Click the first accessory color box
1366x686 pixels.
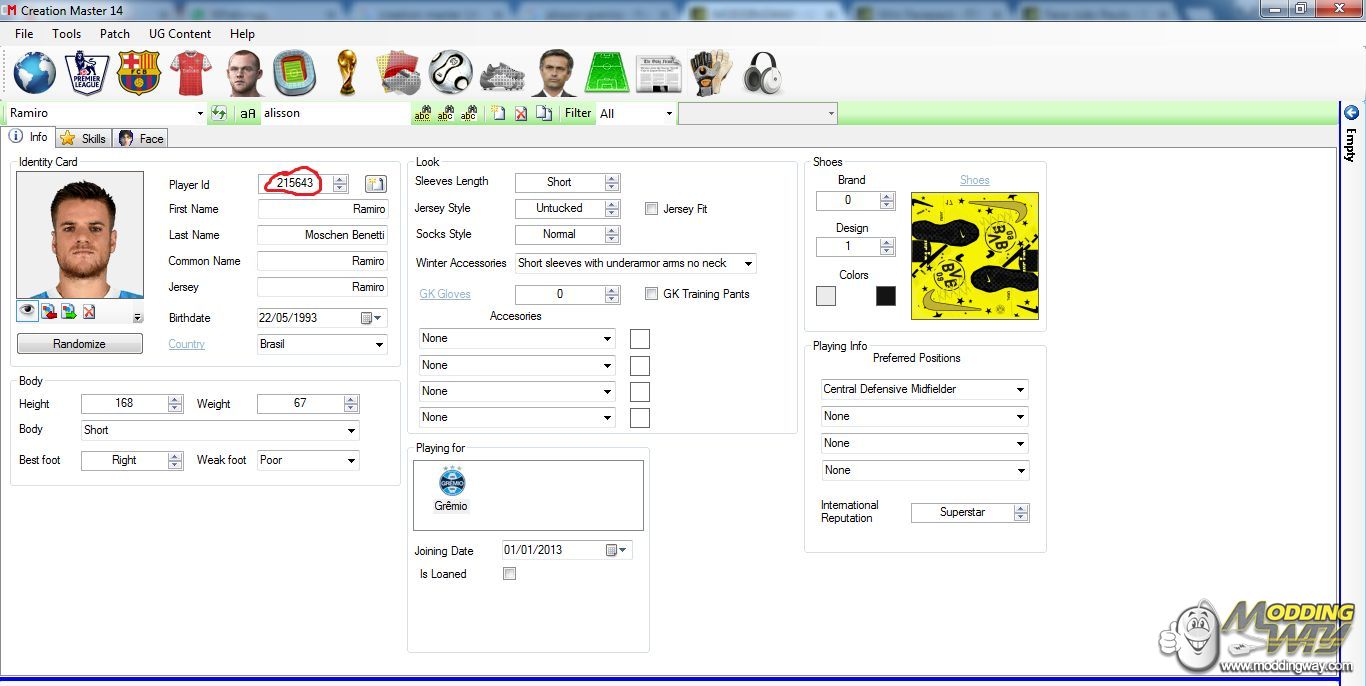coord(640,339)
